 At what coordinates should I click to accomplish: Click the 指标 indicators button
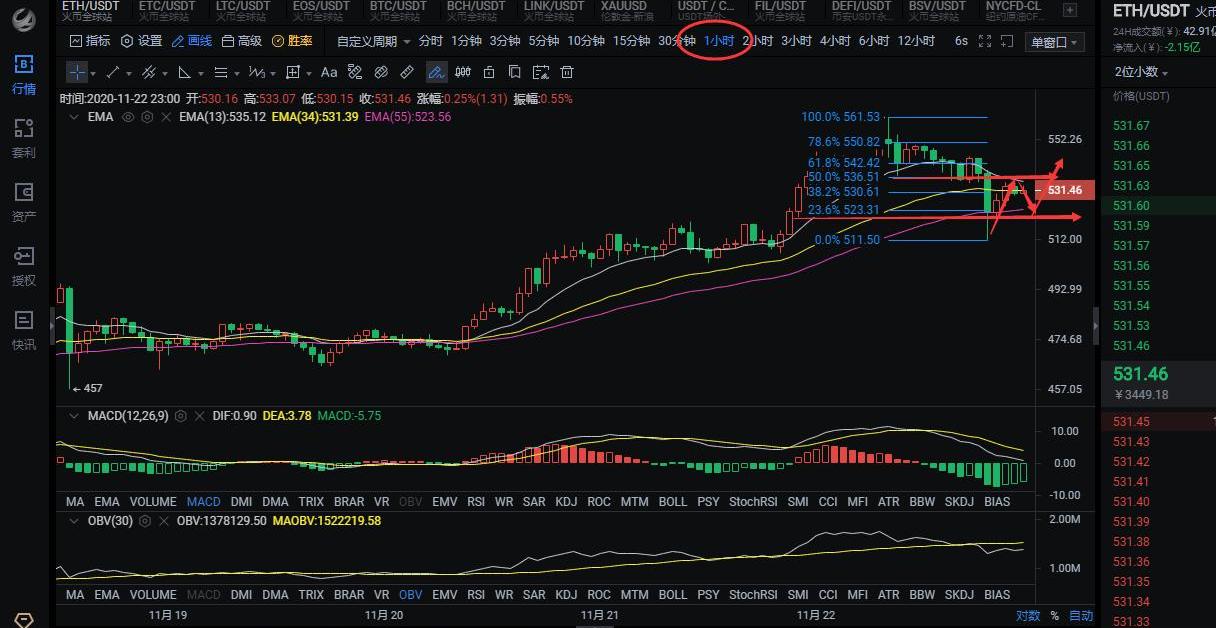click(90, 41)
